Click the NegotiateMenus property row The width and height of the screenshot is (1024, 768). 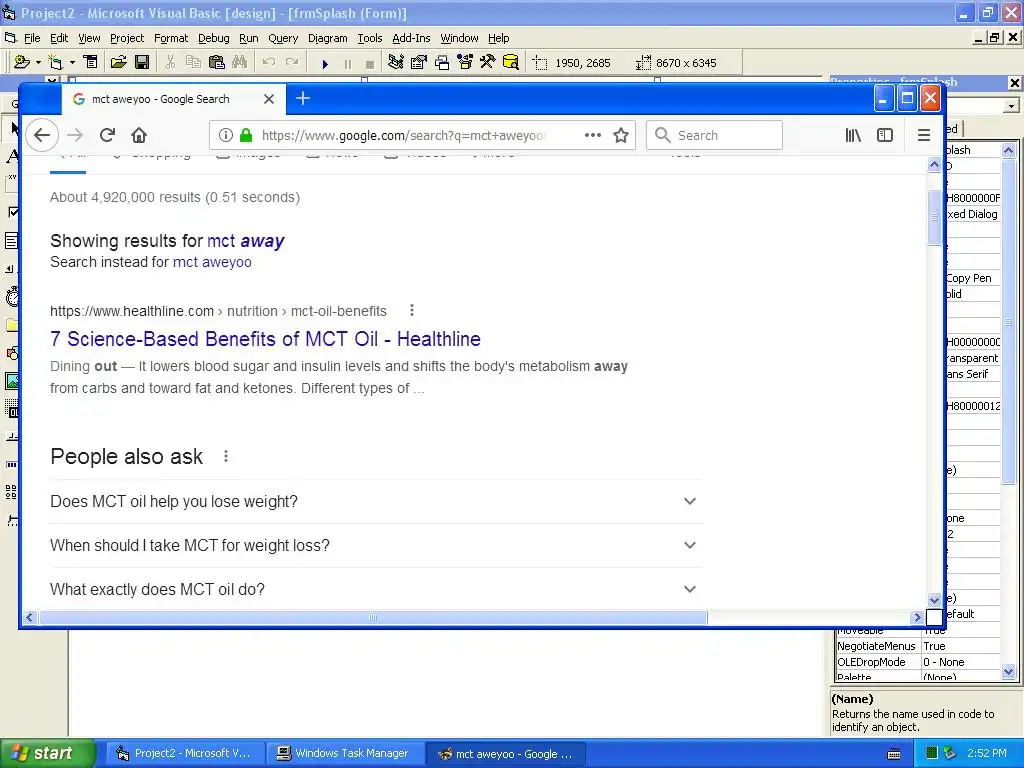pos(918,646)
